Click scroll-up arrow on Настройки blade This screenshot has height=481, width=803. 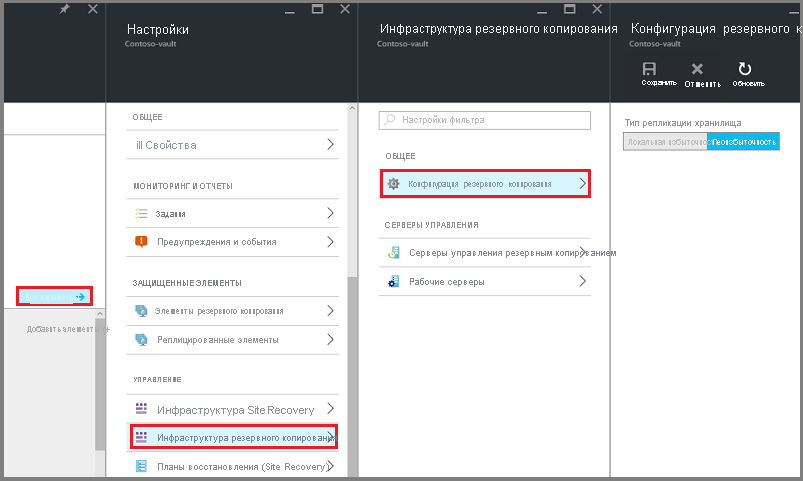pos(352,108)
